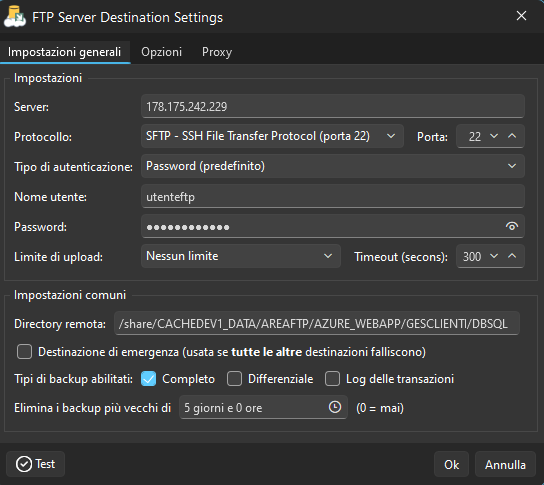The height and width of the screenshot is (485, 544).
Task: Open the Proxy tab
Action: [x=217, y=52]
